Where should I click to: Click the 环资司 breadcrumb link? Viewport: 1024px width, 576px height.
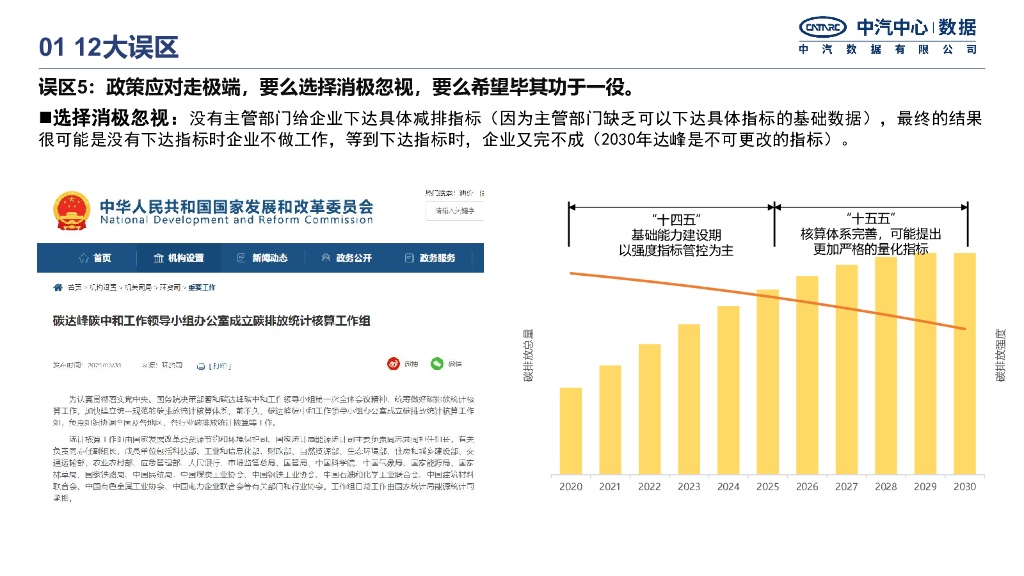(x=170, y=286)
